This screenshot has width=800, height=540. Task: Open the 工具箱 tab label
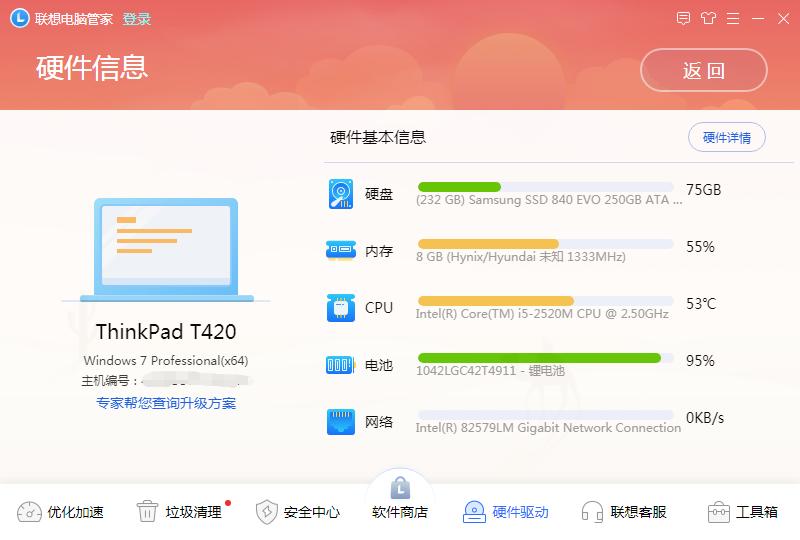tap(757, 512)
